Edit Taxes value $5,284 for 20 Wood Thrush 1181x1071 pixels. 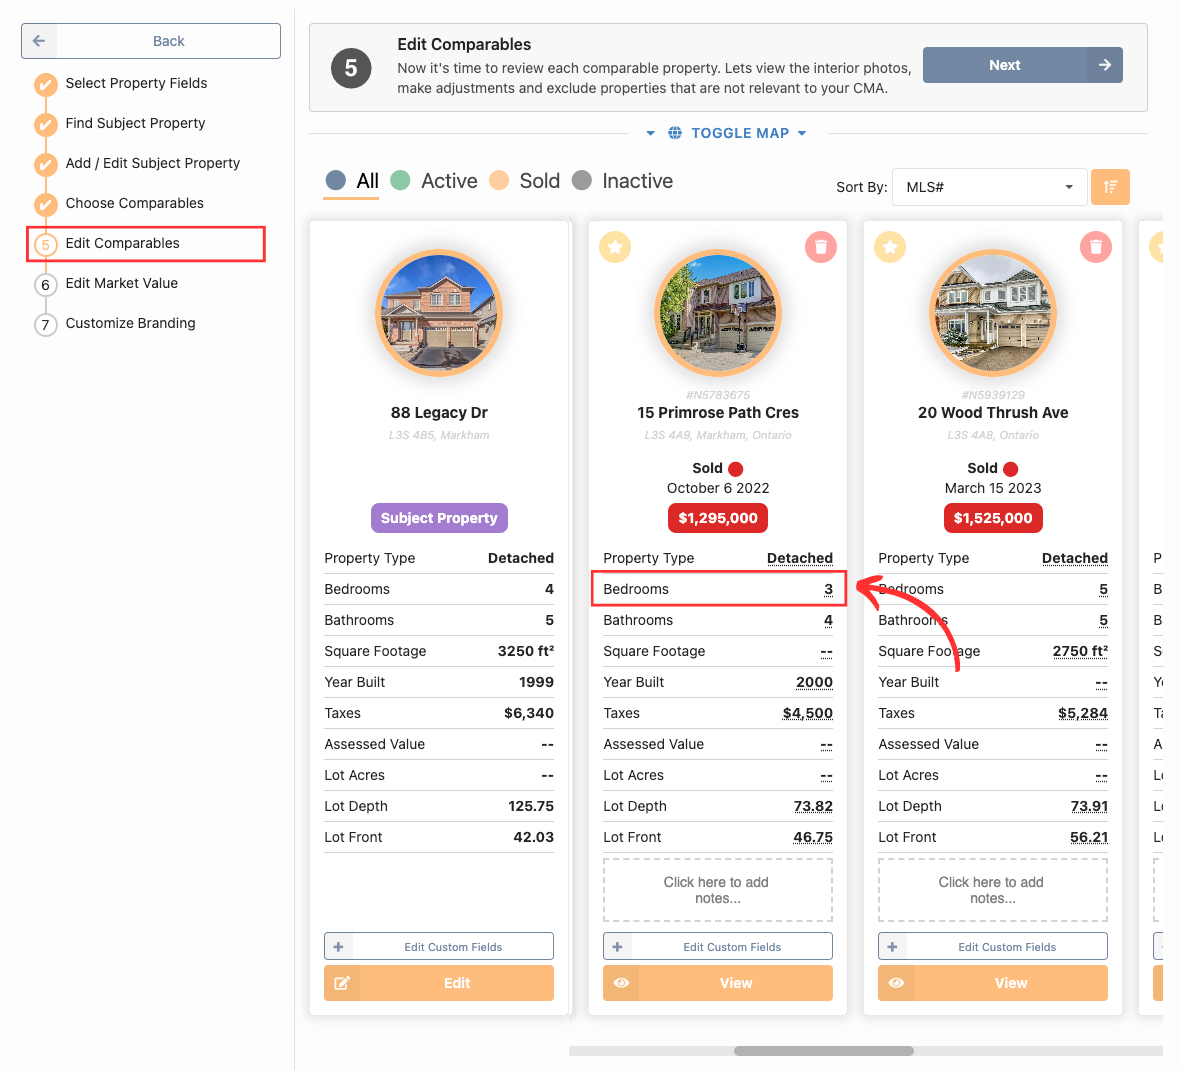coord(1082,713)
